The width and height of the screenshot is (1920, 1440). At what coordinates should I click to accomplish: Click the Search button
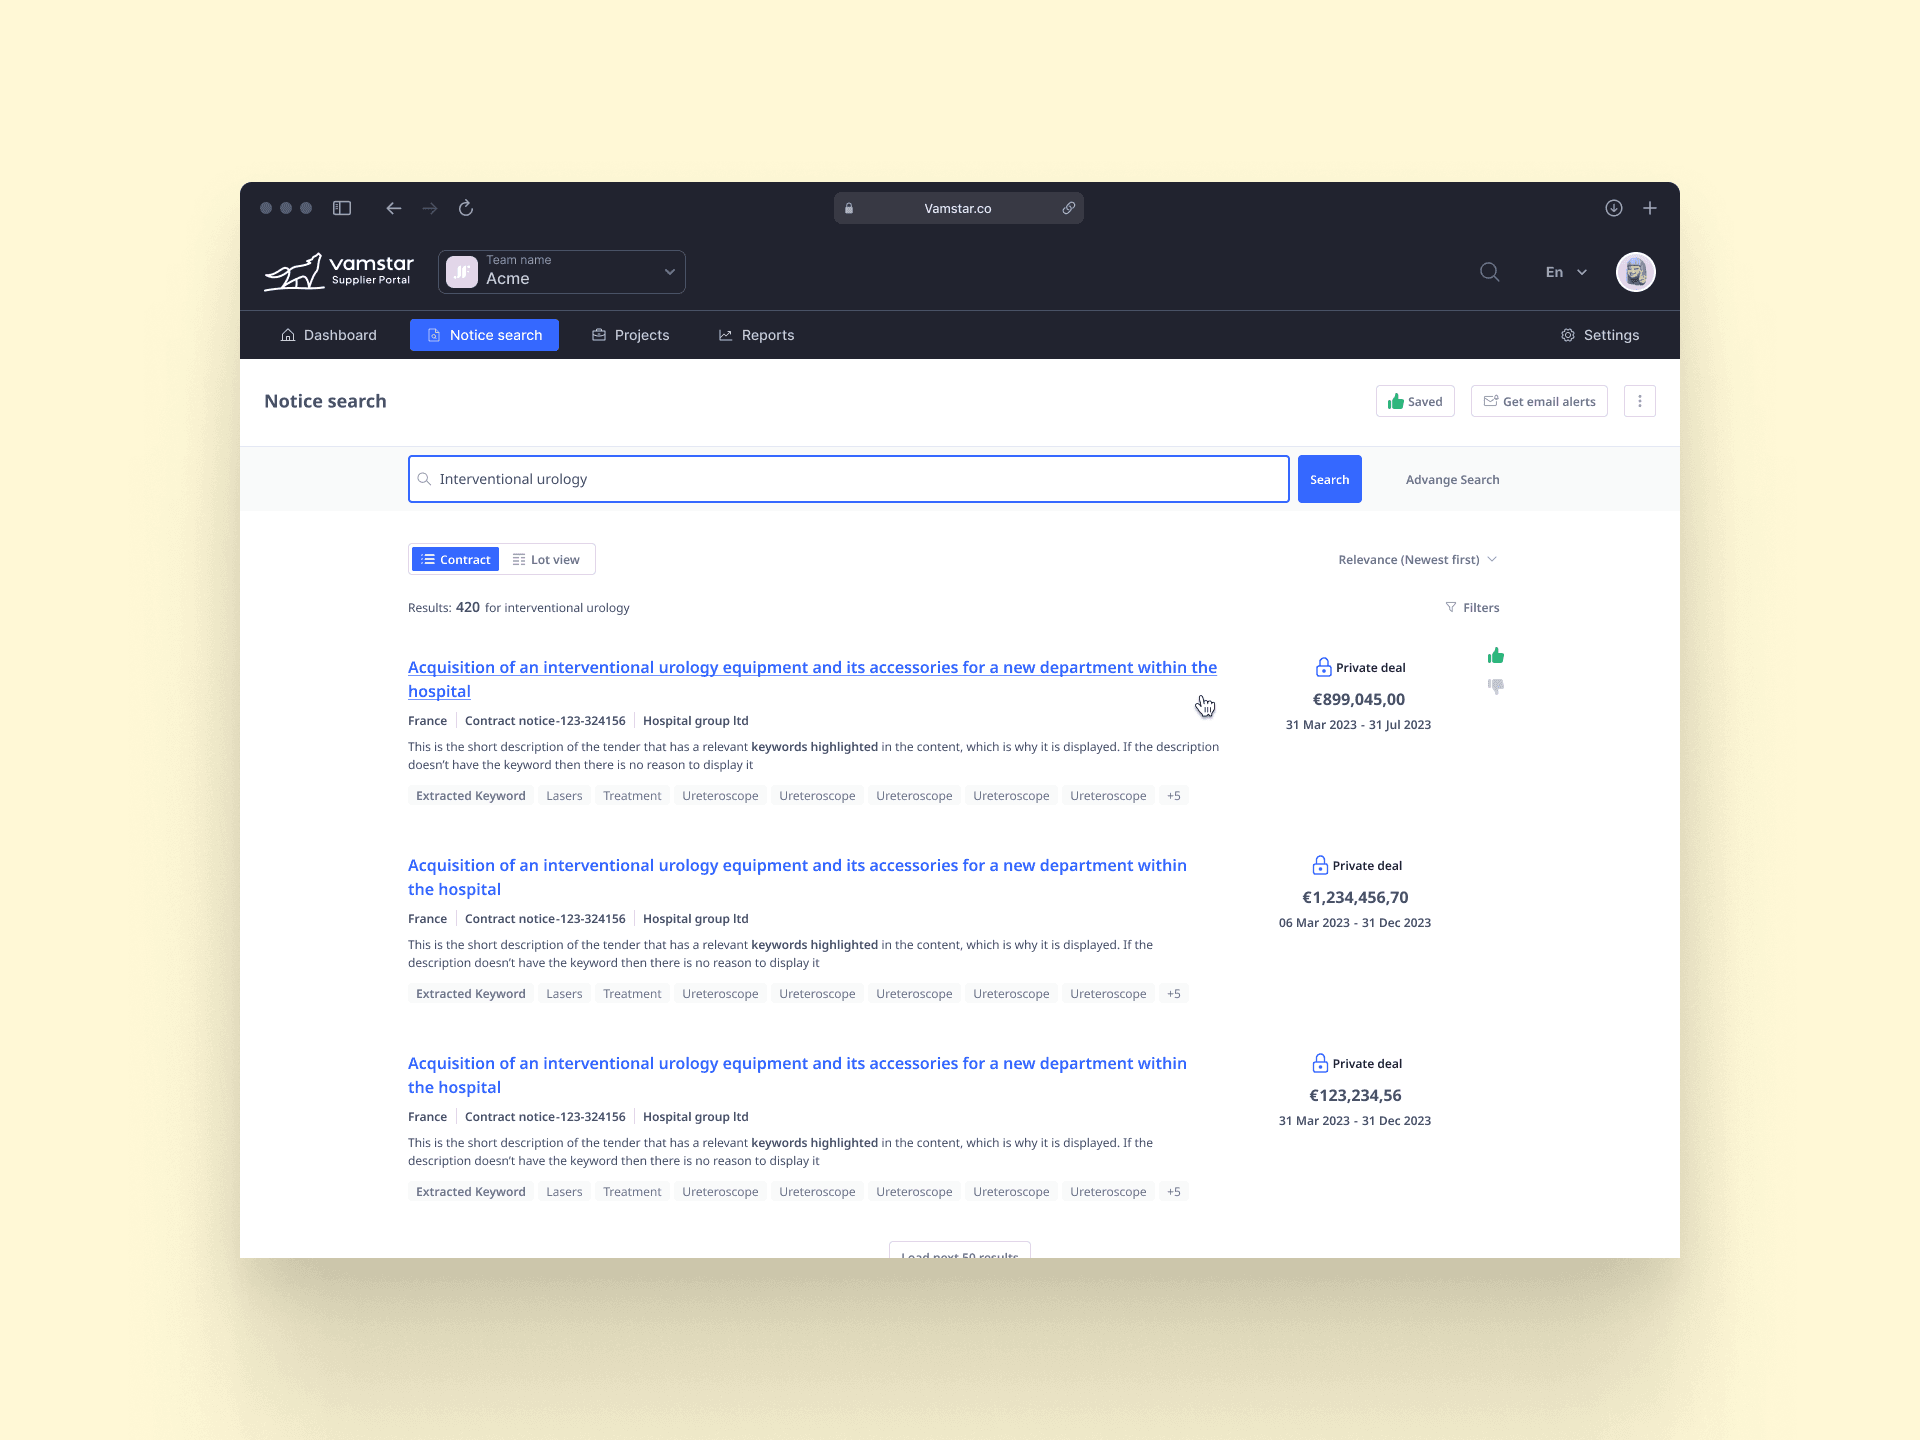click(1327, 479)
